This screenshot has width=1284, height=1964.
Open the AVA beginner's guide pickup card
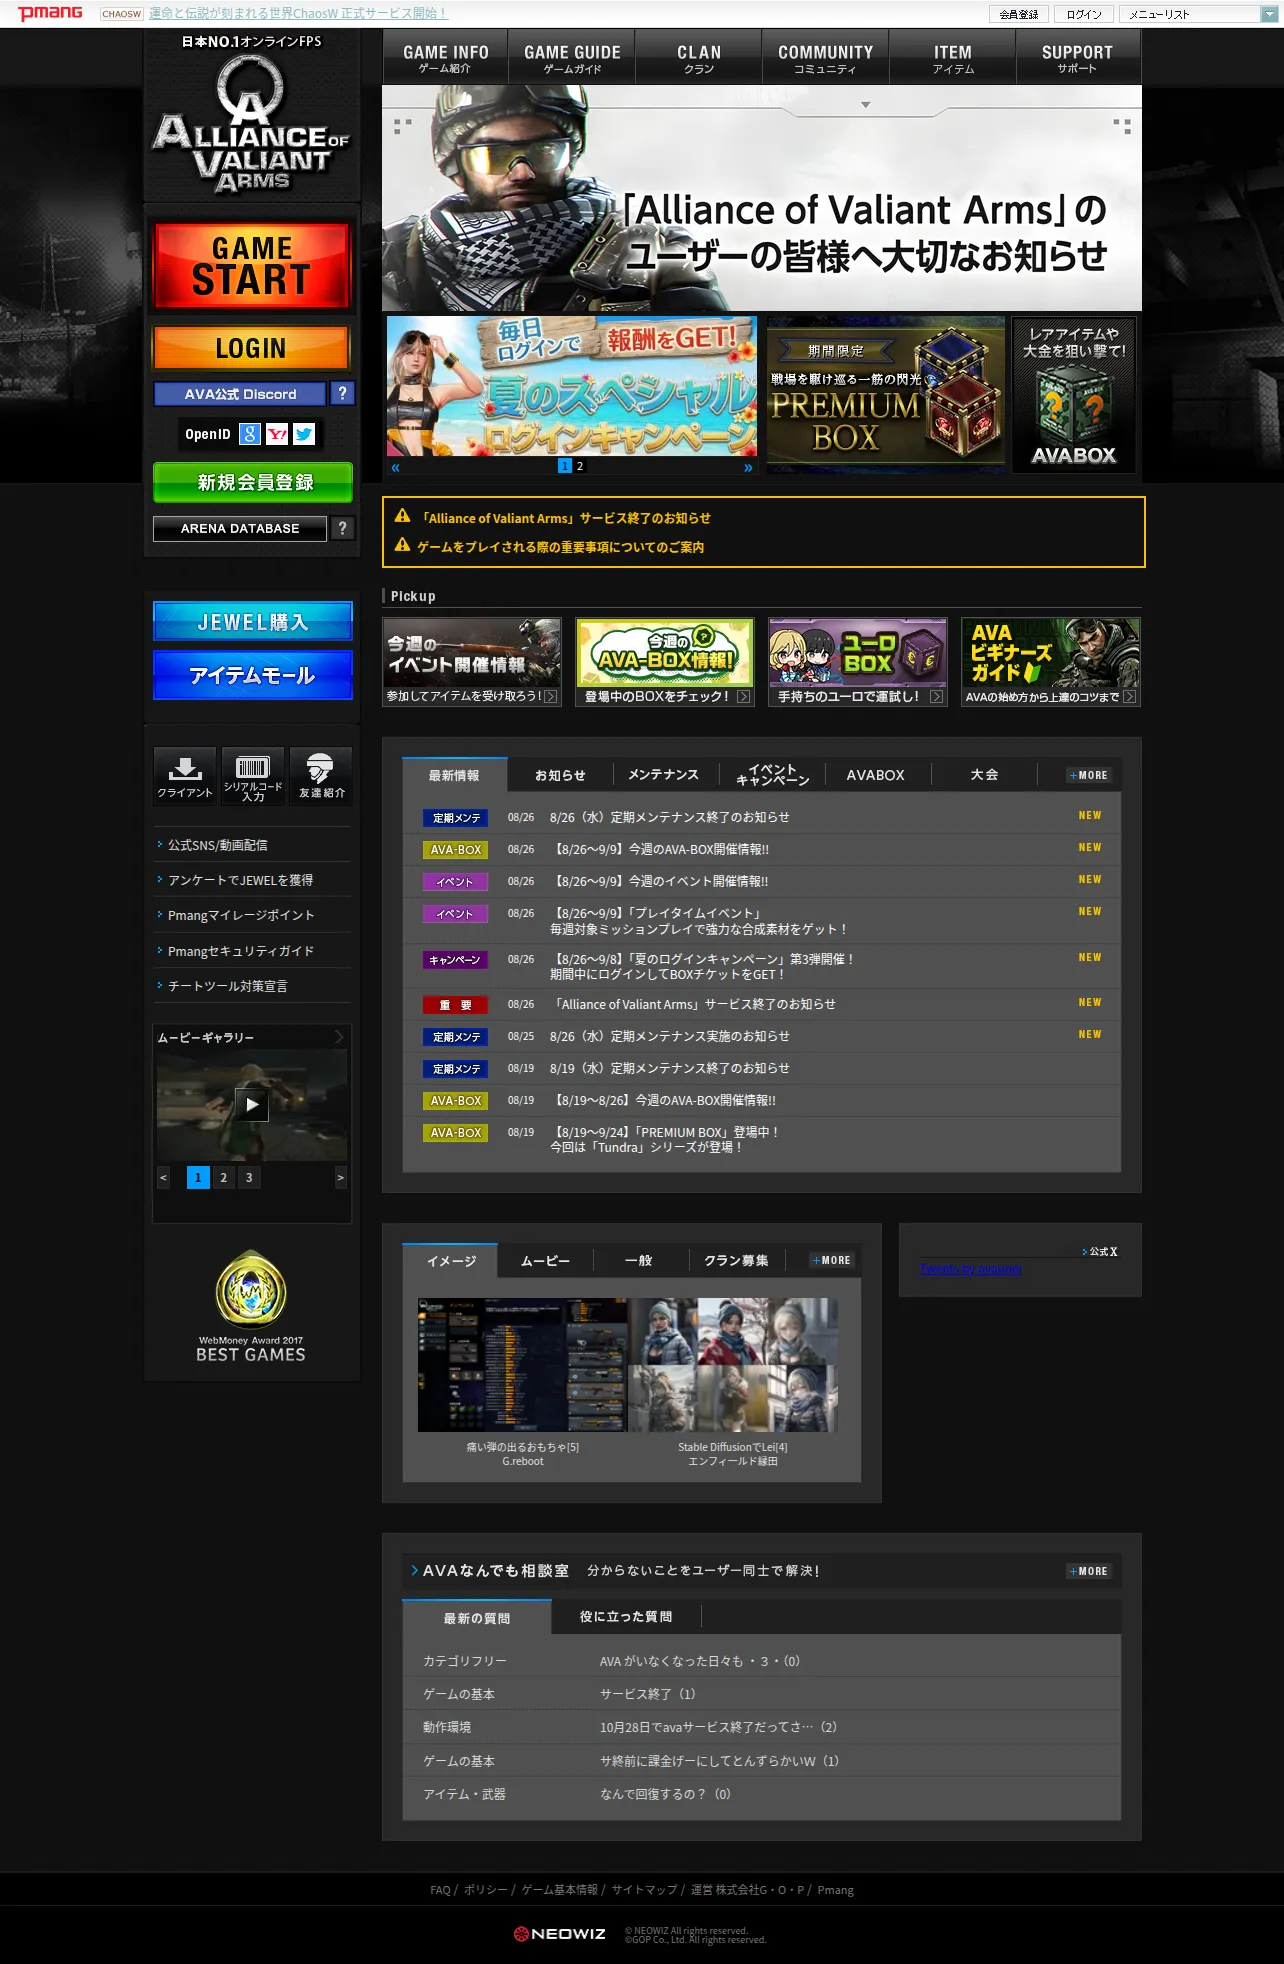[1050, 662]
